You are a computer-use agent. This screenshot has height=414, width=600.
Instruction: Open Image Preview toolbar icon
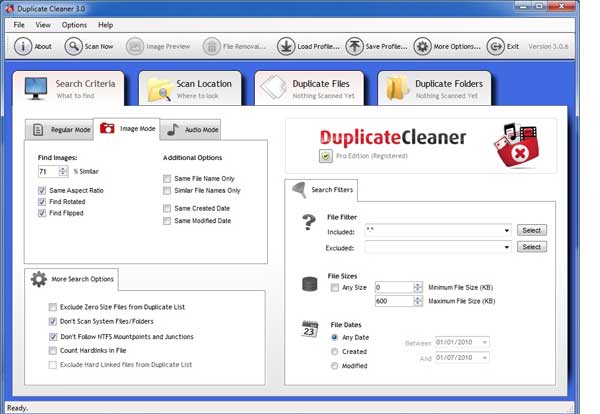pyautogui.click(x=135, y=46)
